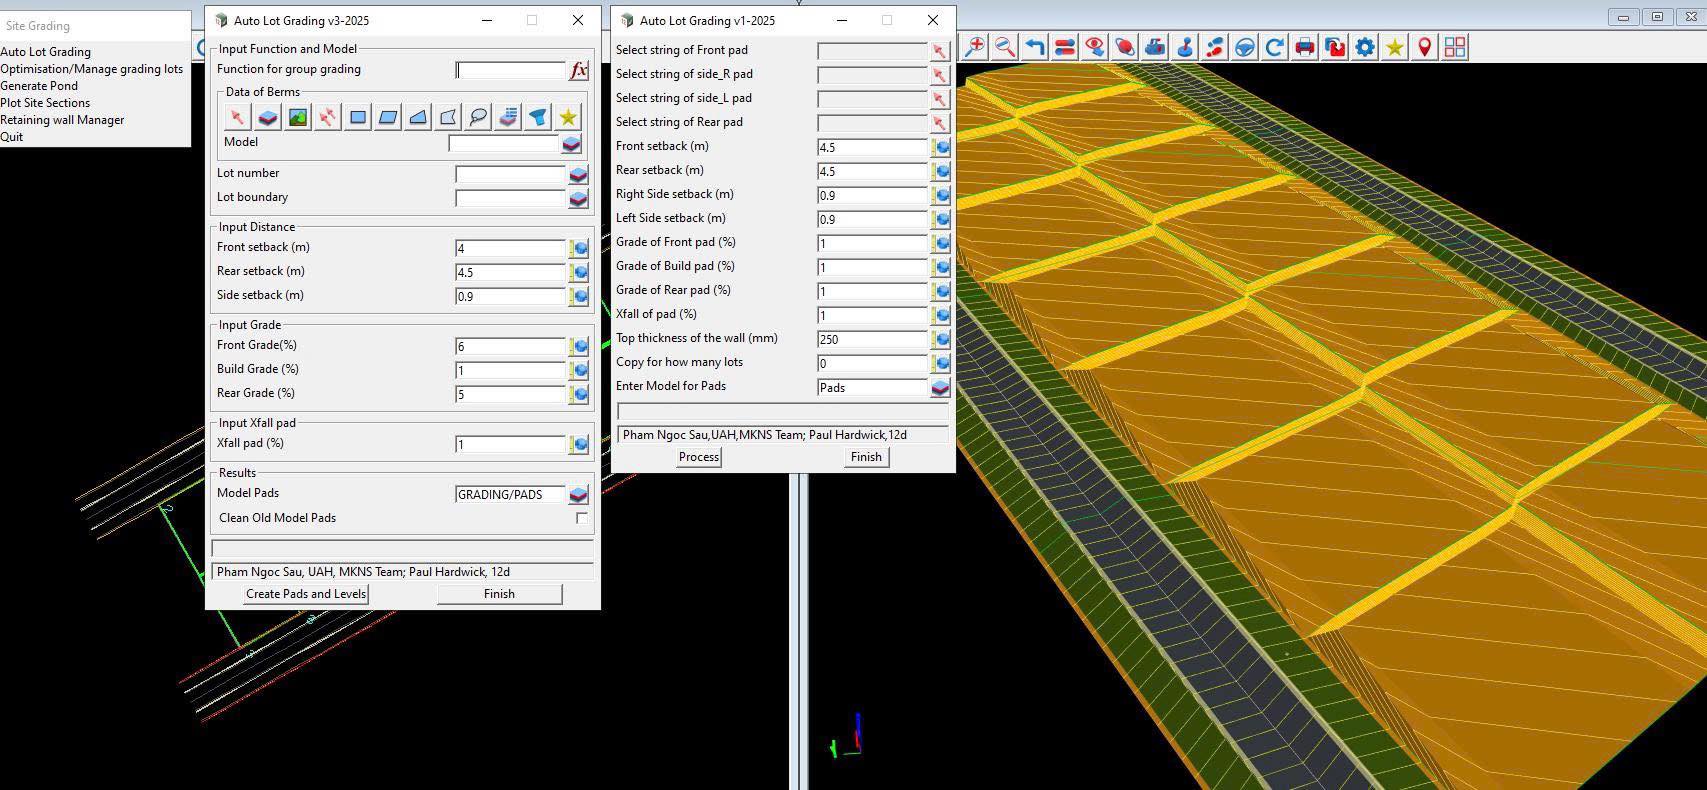Select the trapezoid shape icon

pos(417,117)
